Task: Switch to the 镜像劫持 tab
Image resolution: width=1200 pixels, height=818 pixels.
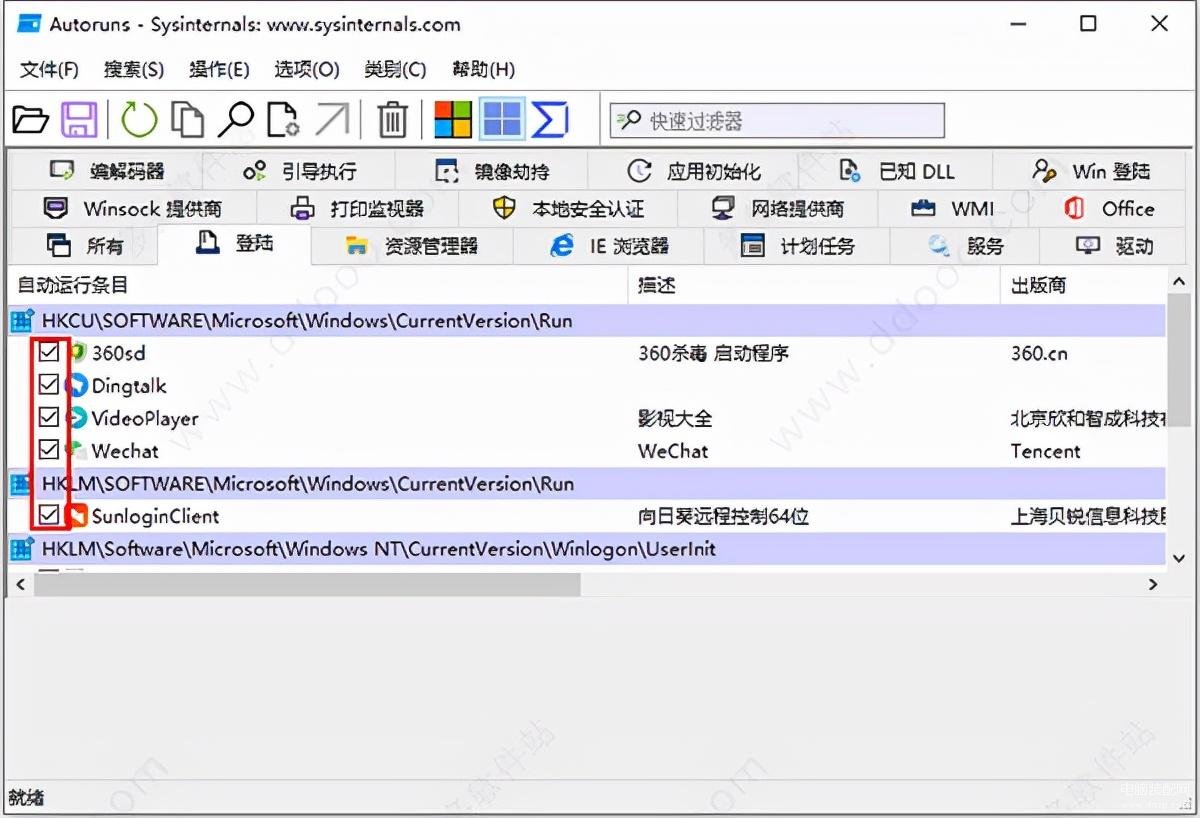Action: pyautogui.click(x=492, y=171)
